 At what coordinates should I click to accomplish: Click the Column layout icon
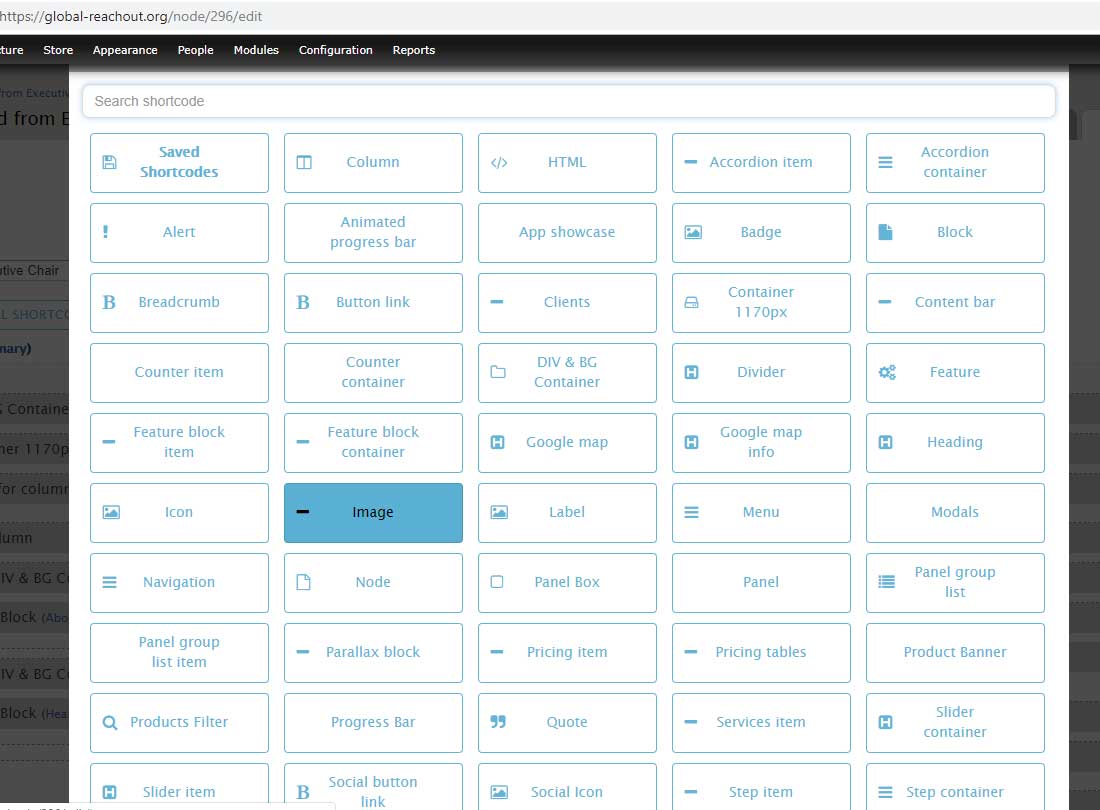304,162
